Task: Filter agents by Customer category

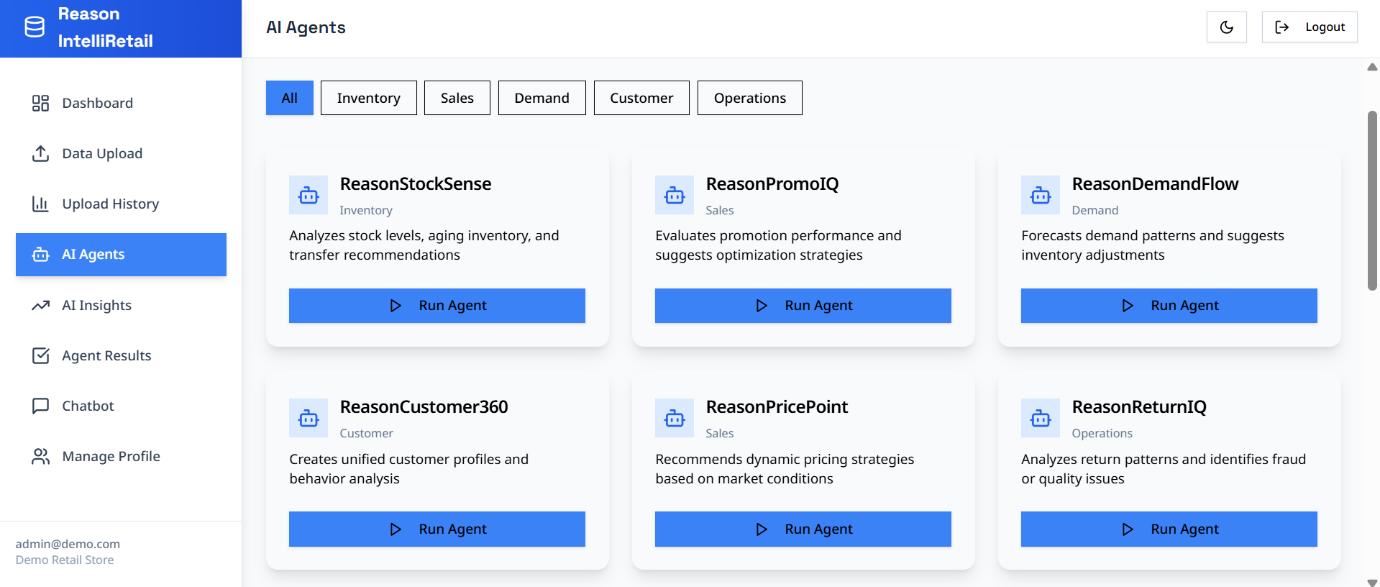Action: 641,98
